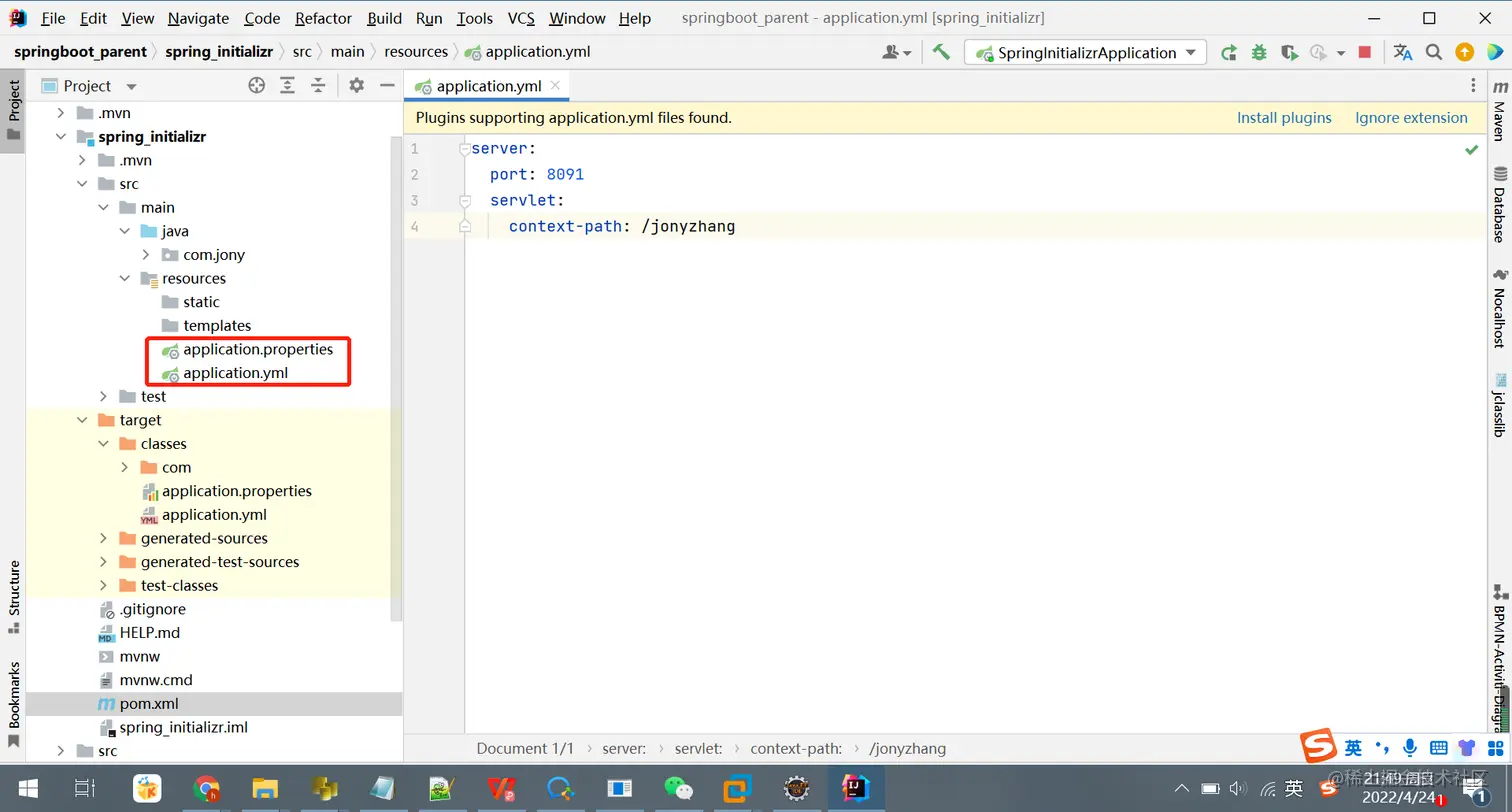
Task: Click servlet breadcrumb in editor footer
Action: coord(698,748)
